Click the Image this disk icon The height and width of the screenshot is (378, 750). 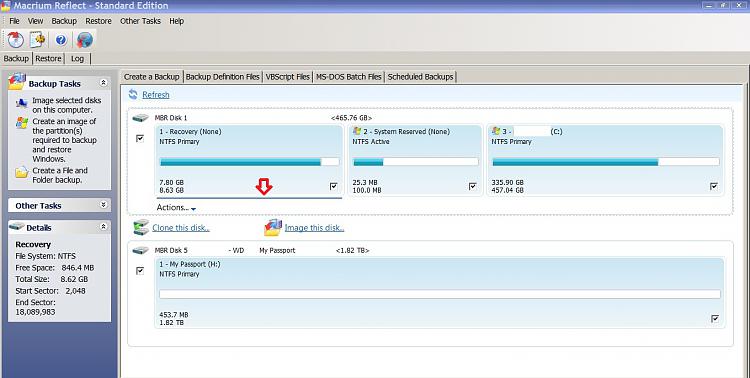coord(273,228)
